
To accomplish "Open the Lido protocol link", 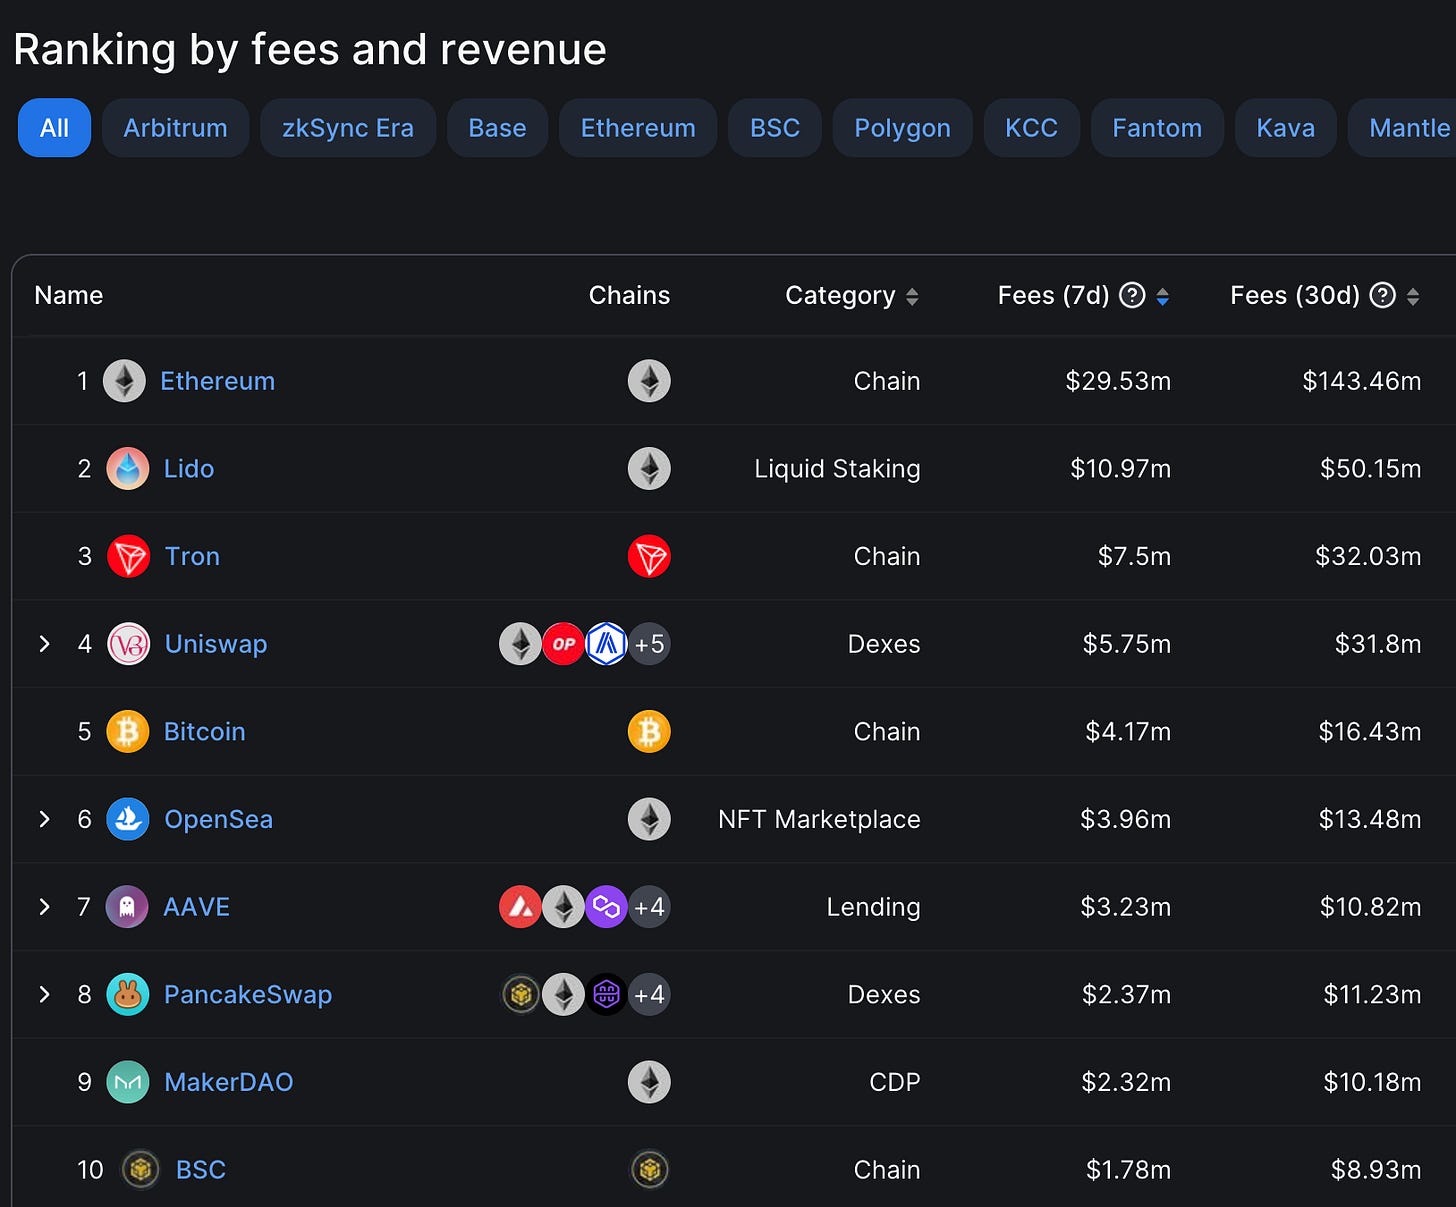I will coord(189,469).
